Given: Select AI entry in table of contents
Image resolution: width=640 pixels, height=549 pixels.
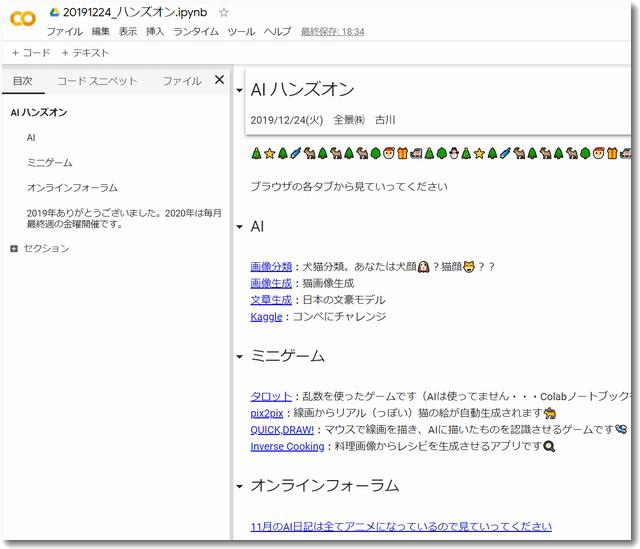Looking at the screenshot, I should (31, 138).
